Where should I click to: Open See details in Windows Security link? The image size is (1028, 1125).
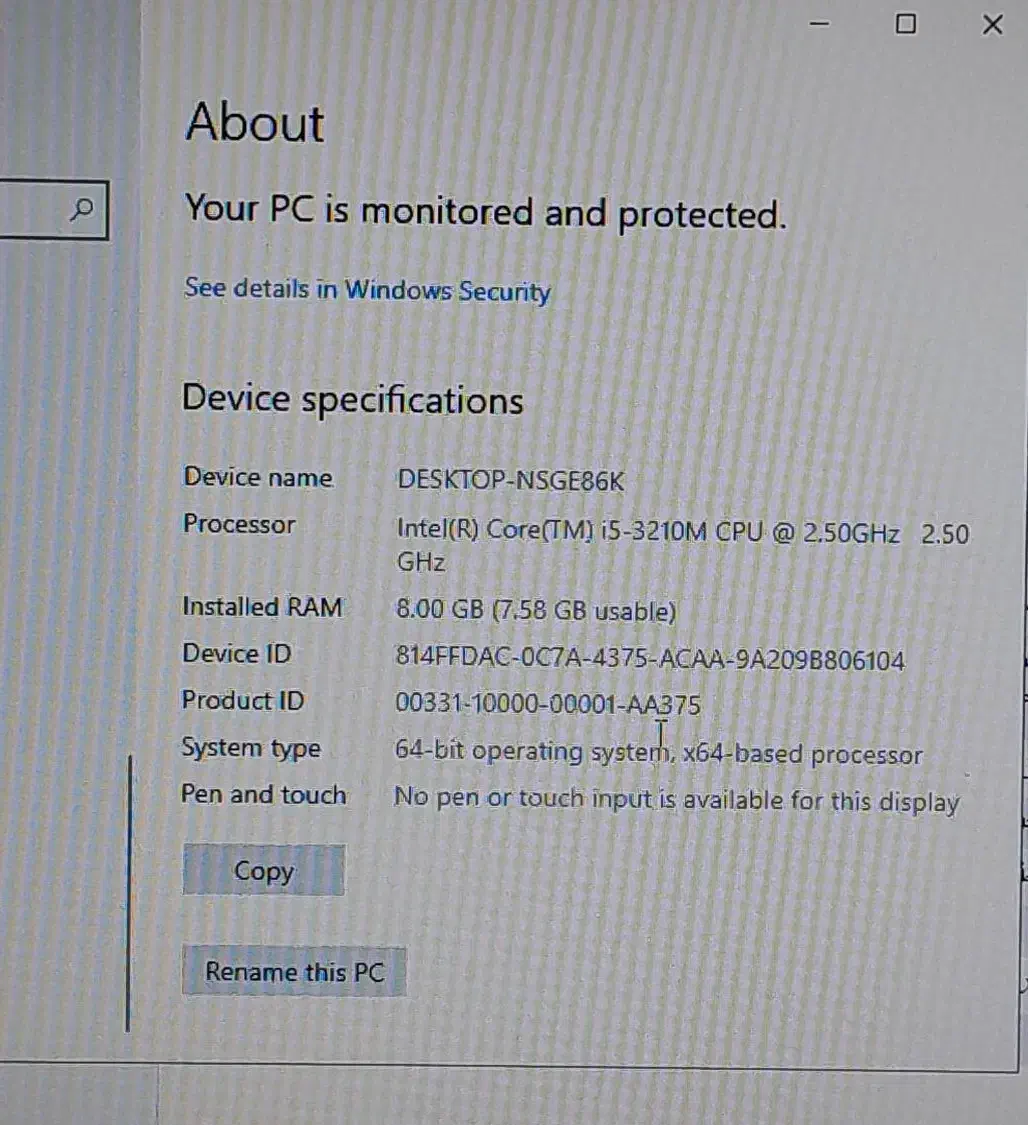tap(367, 289)
